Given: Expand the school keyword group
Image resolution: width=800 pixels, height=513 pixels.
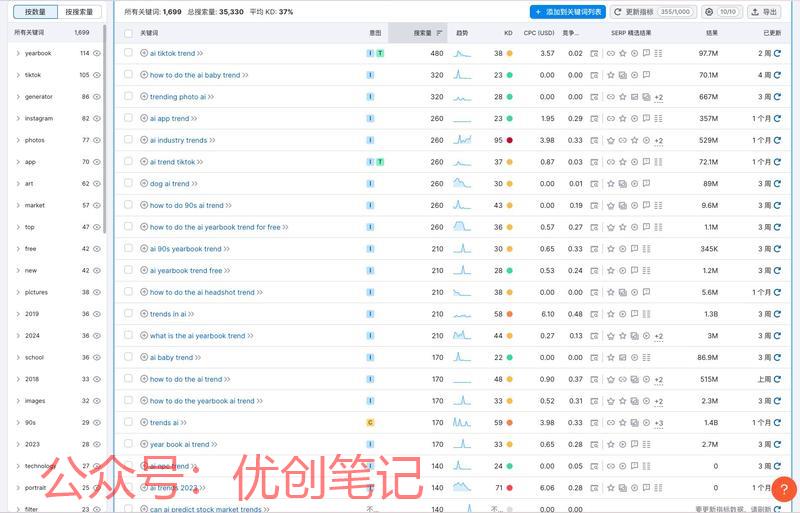Looking at the screenshot, I should point(18,357).
